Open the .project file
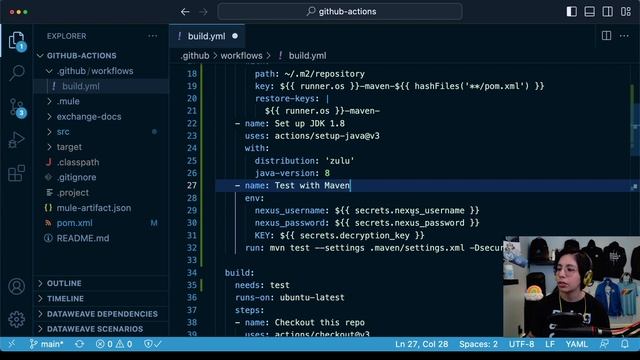 point(100,193)
